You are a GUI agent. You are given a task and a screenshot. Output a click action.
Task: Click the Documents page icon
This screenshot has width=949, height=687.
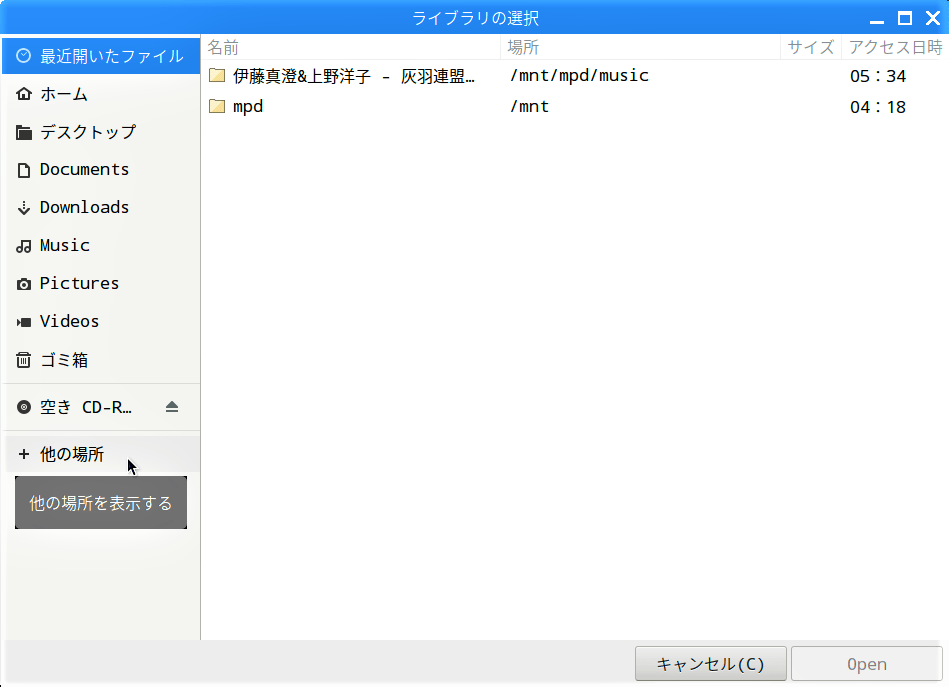[x=24, y=170]
